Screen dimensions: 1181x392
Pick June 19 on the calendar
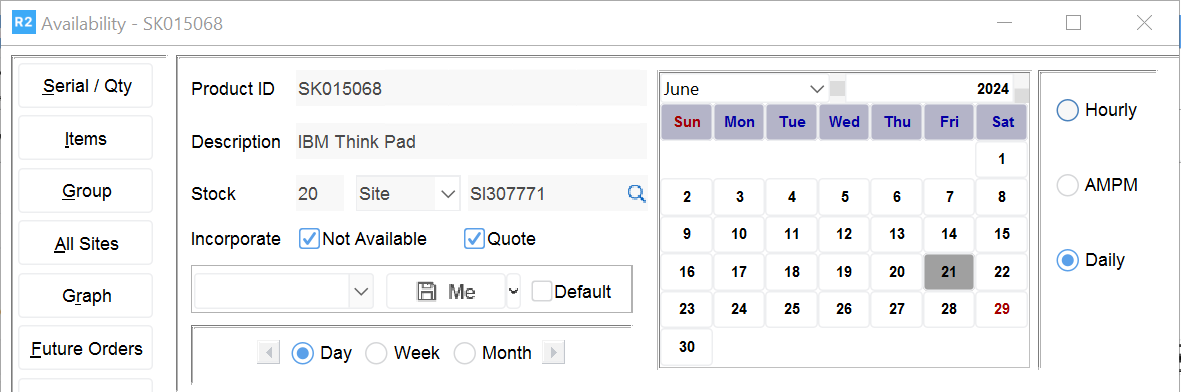[x=844, y=272]
